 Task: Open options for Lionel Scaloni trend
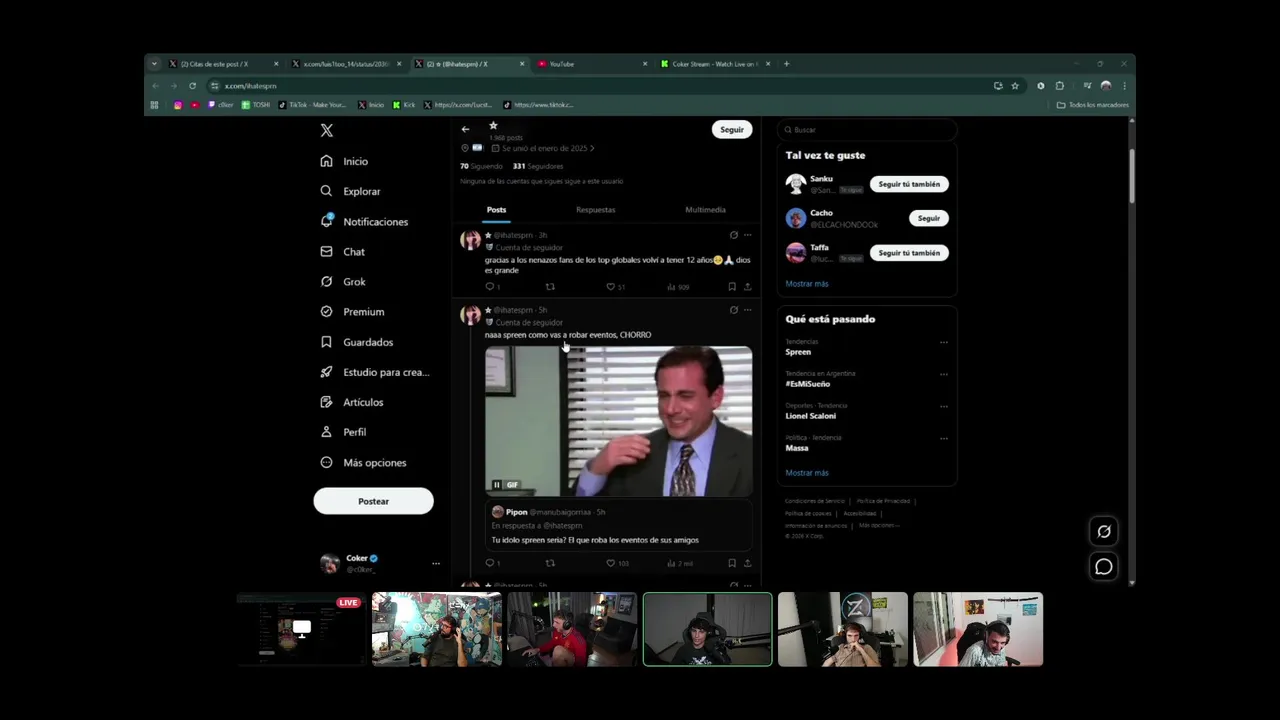tap(943, 406)
